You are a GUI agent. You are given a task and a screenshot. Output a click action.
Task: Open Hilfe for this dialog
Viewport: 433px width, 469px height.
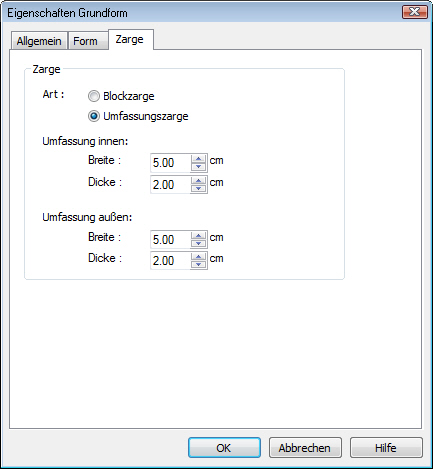pos(386,448)
